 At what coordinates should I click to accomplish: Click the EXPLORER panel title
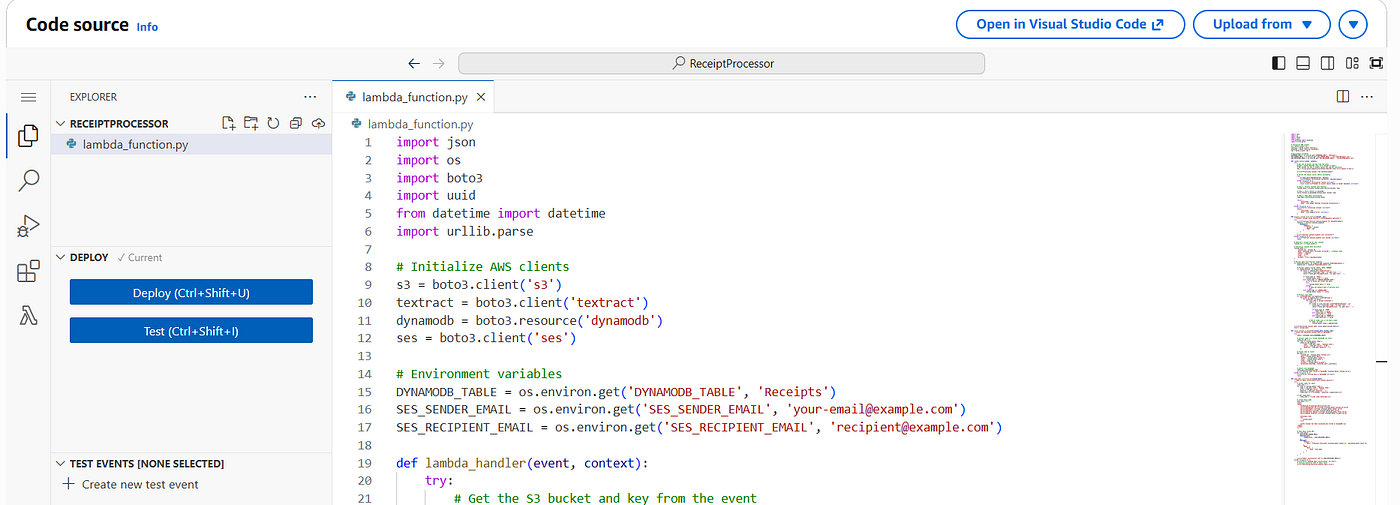click(93, 97)
